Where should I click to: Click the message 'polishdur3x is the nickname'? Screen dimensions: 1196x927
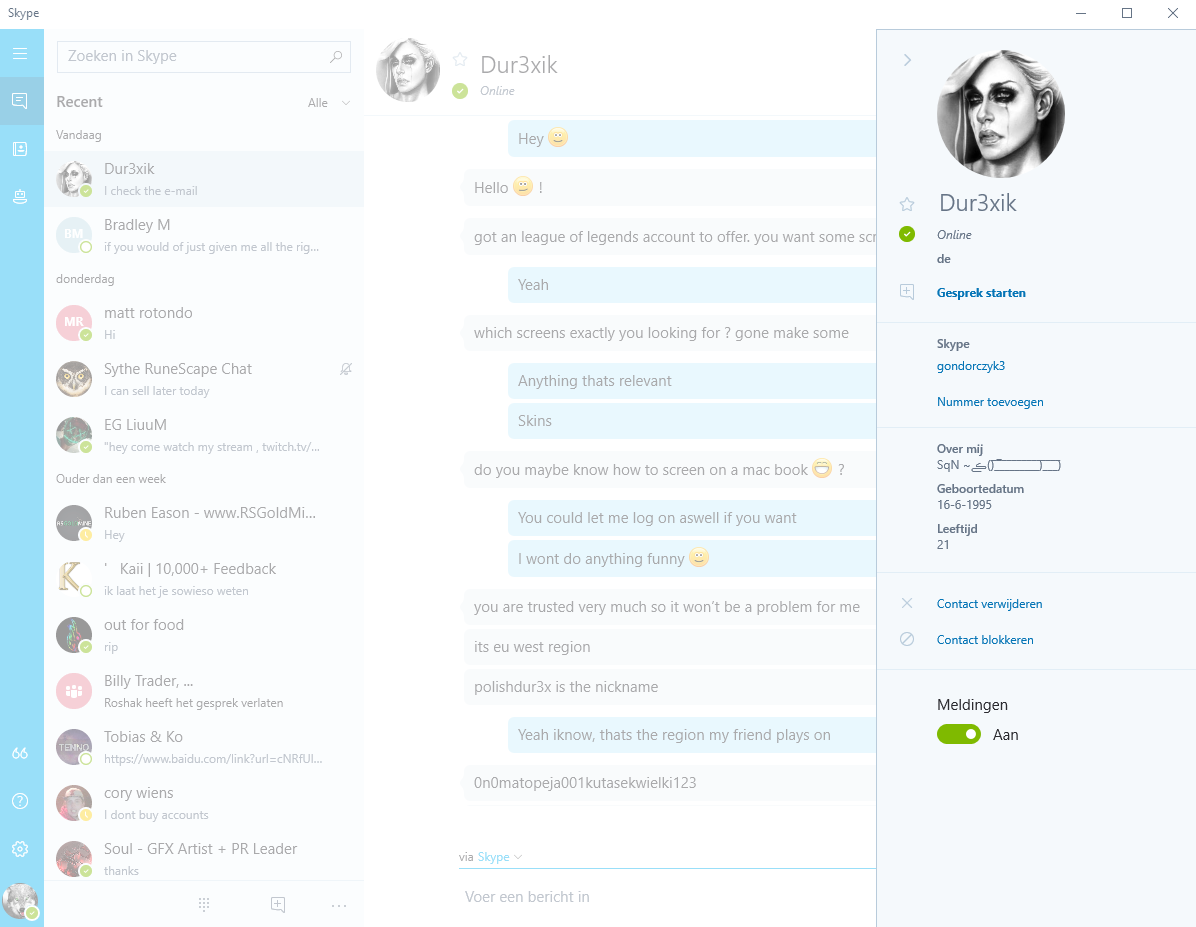tap(669, 687)
